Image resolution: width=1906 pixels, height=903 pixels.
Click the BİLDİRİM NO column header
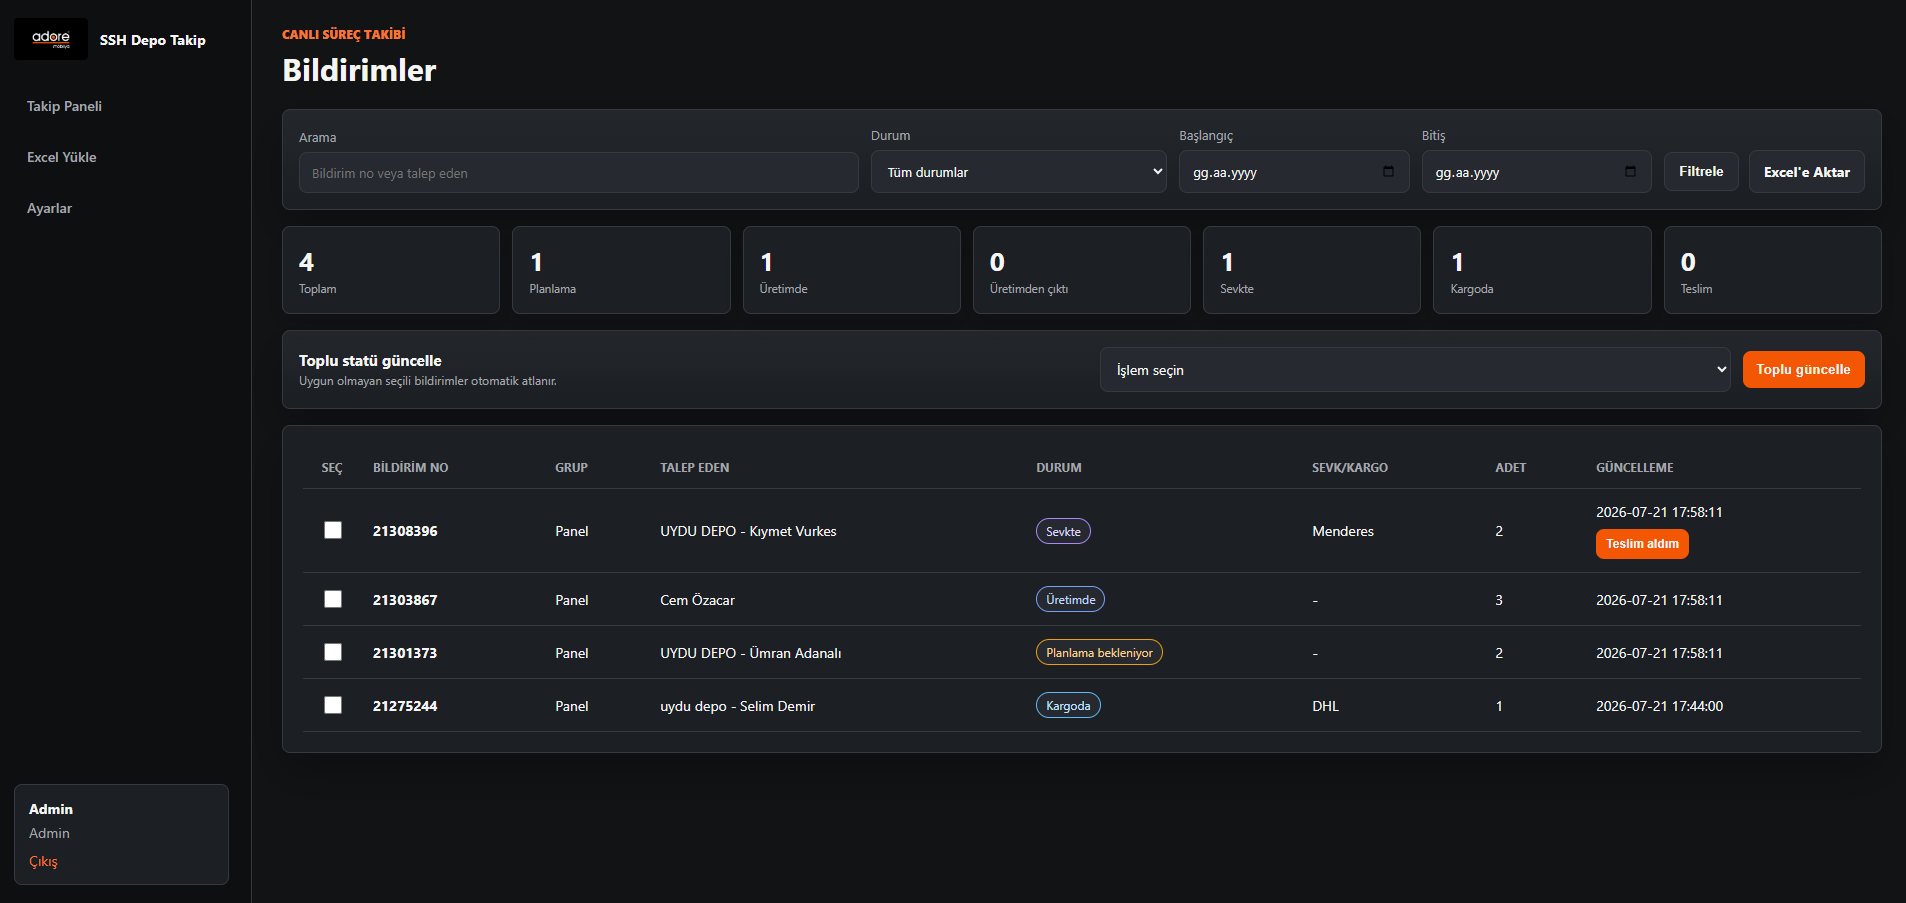pos(410,467)
